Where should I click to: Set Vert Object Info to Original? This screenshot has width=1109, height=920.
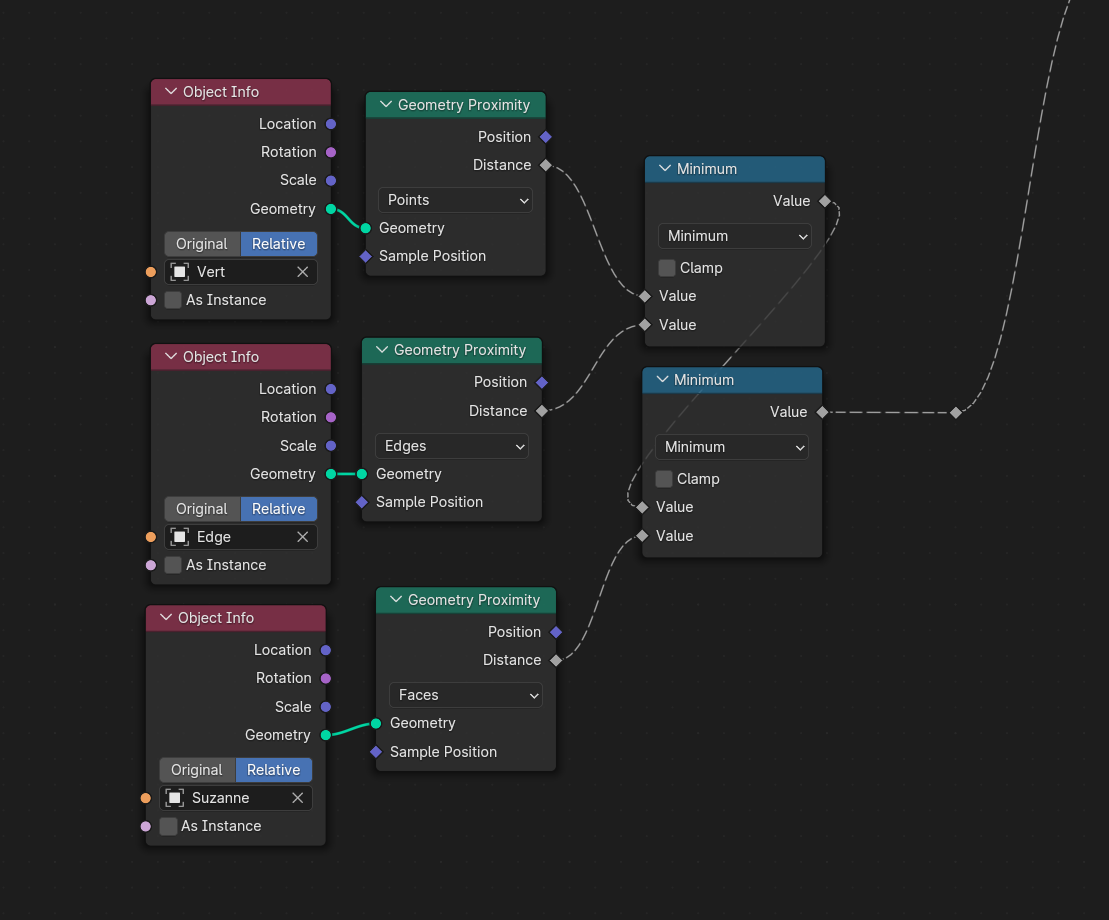(202, 244)
